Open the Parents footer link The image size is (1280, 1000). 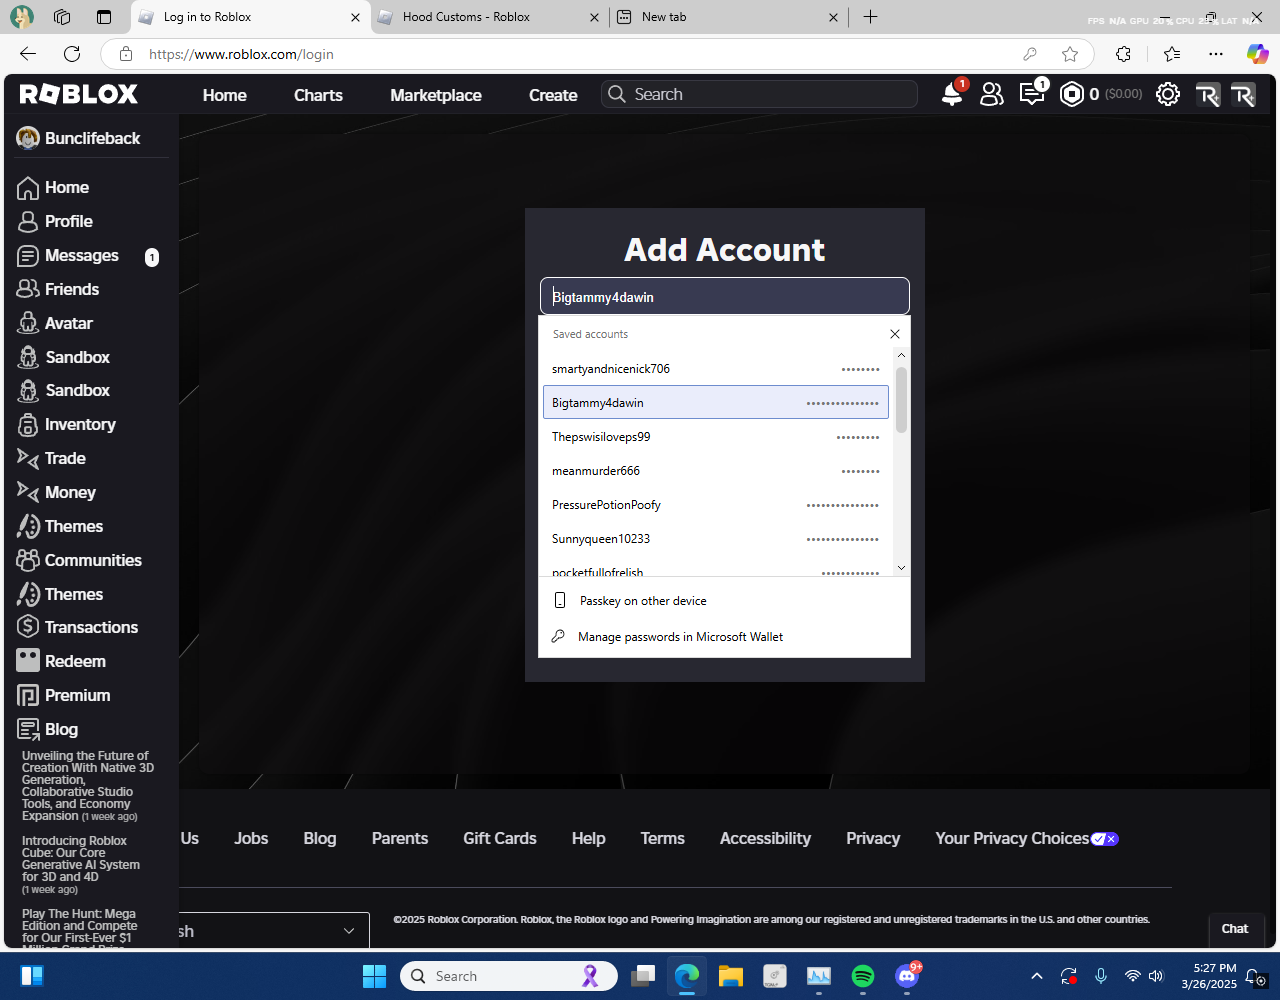[400, 838]
